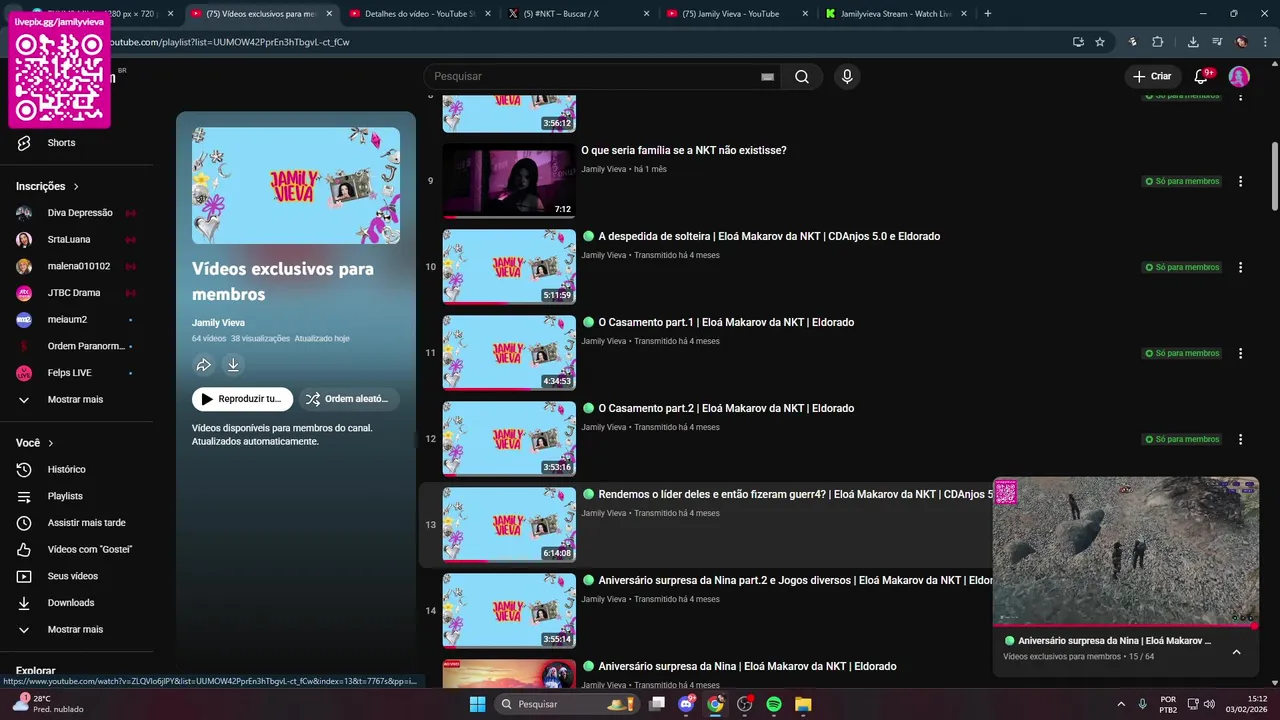
Task: Click the Criar button
Action: point(1151,77)
